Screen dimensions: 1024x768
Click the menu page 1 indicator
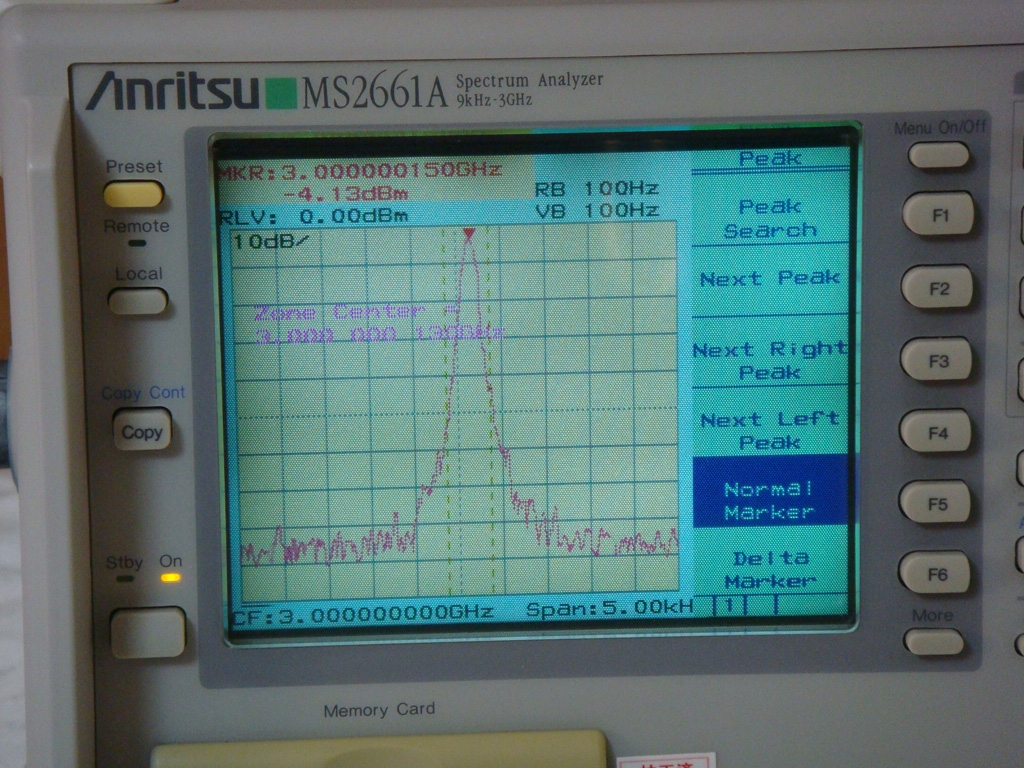coord(728,605)
